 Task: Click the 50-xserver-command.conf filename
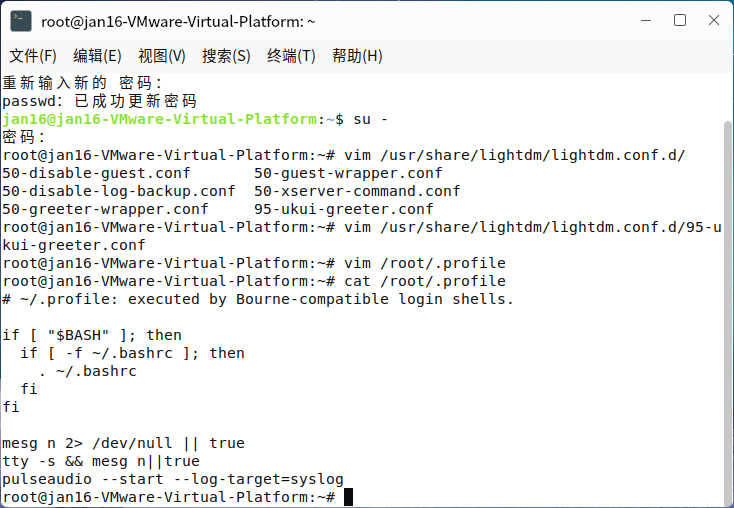pyautogui.click(x=357, y=191)
